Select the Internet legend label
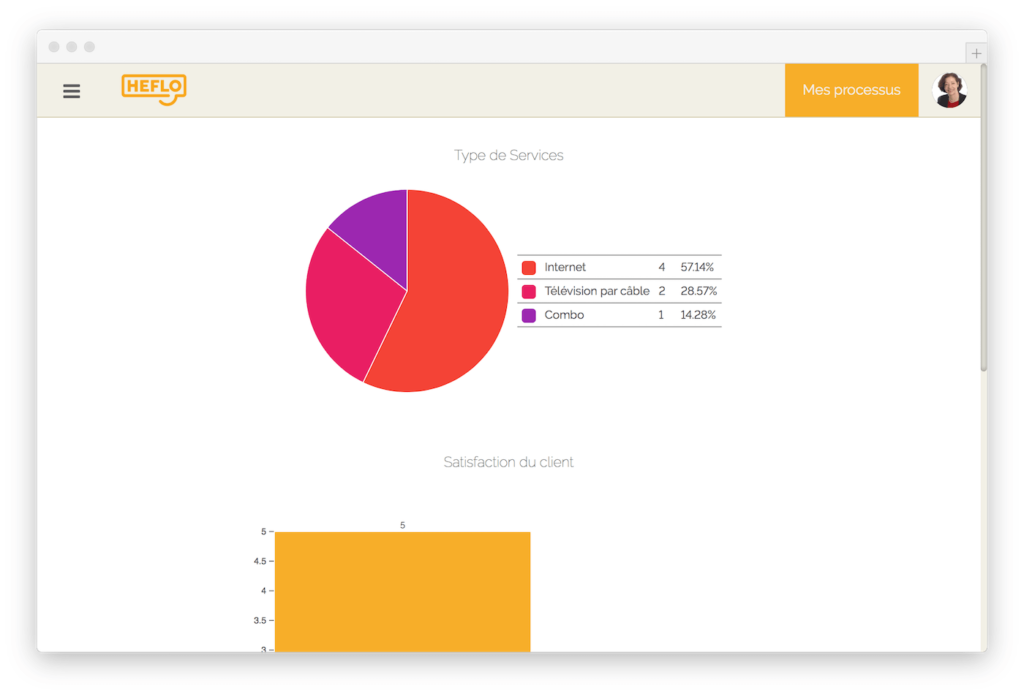The width and height of the screenshot is (1024, 696). point(565,268)
